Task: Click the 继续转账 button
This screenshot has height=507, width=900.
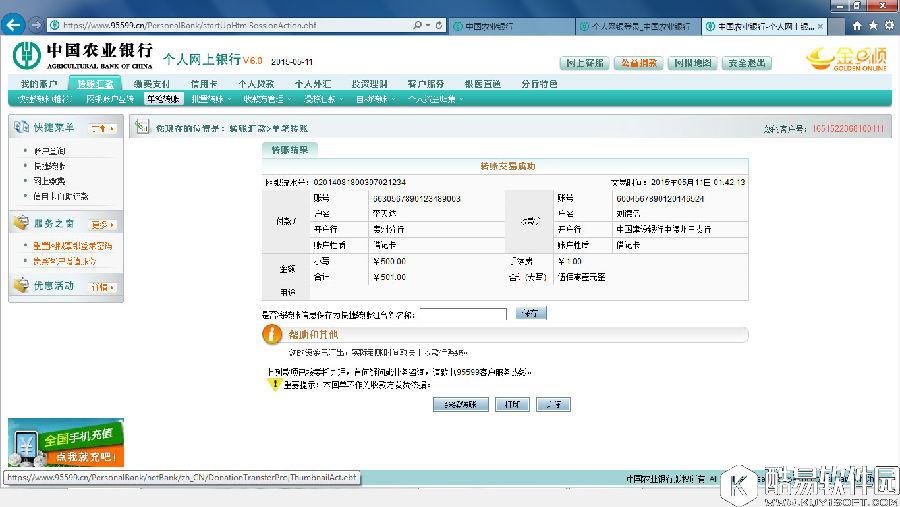Action: tap(461, 404)
